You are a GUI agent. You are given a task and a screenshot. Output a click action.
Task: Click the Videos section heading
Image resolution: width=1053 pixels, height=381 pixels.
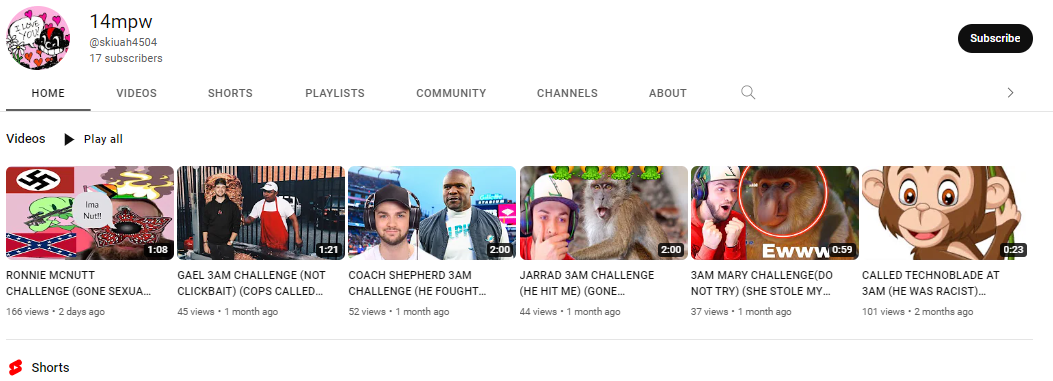26,139
